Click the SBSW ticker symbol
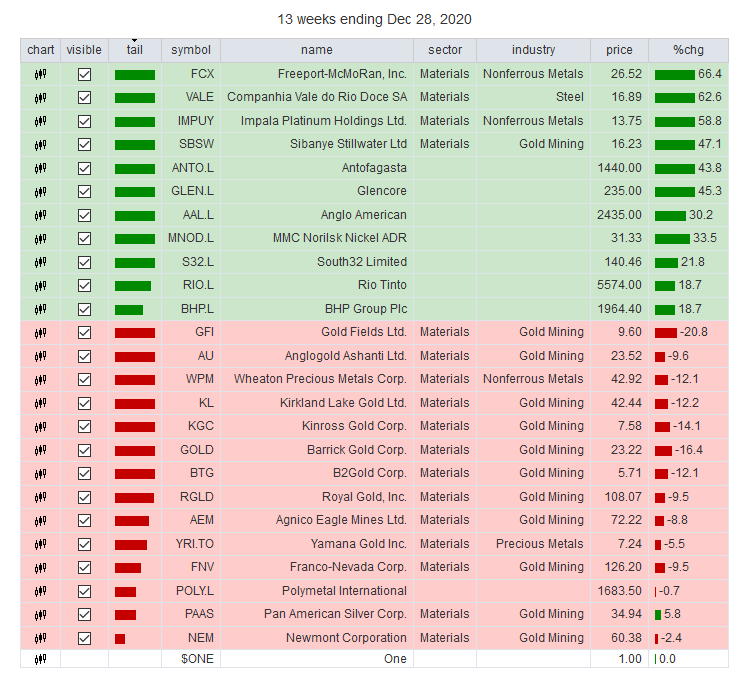This screenshot has height=678, width=756. pos(196,144)
